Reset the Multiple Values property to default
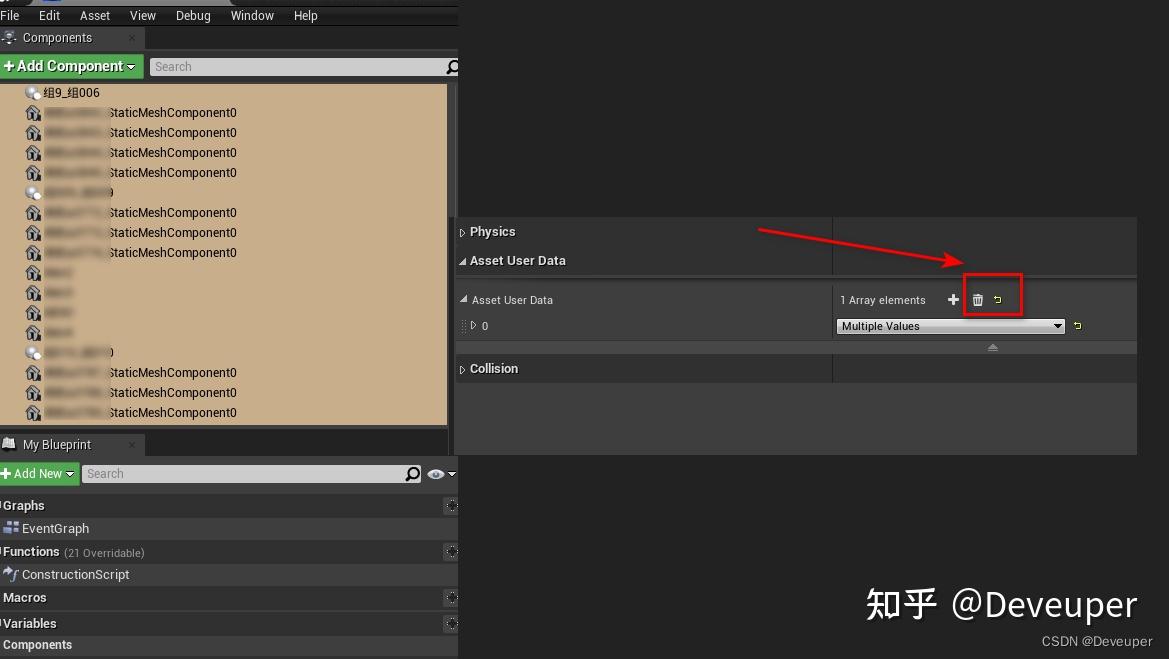Image resolution: width=1169 pixels, height=659 pixels. [x=1077, y=325]
